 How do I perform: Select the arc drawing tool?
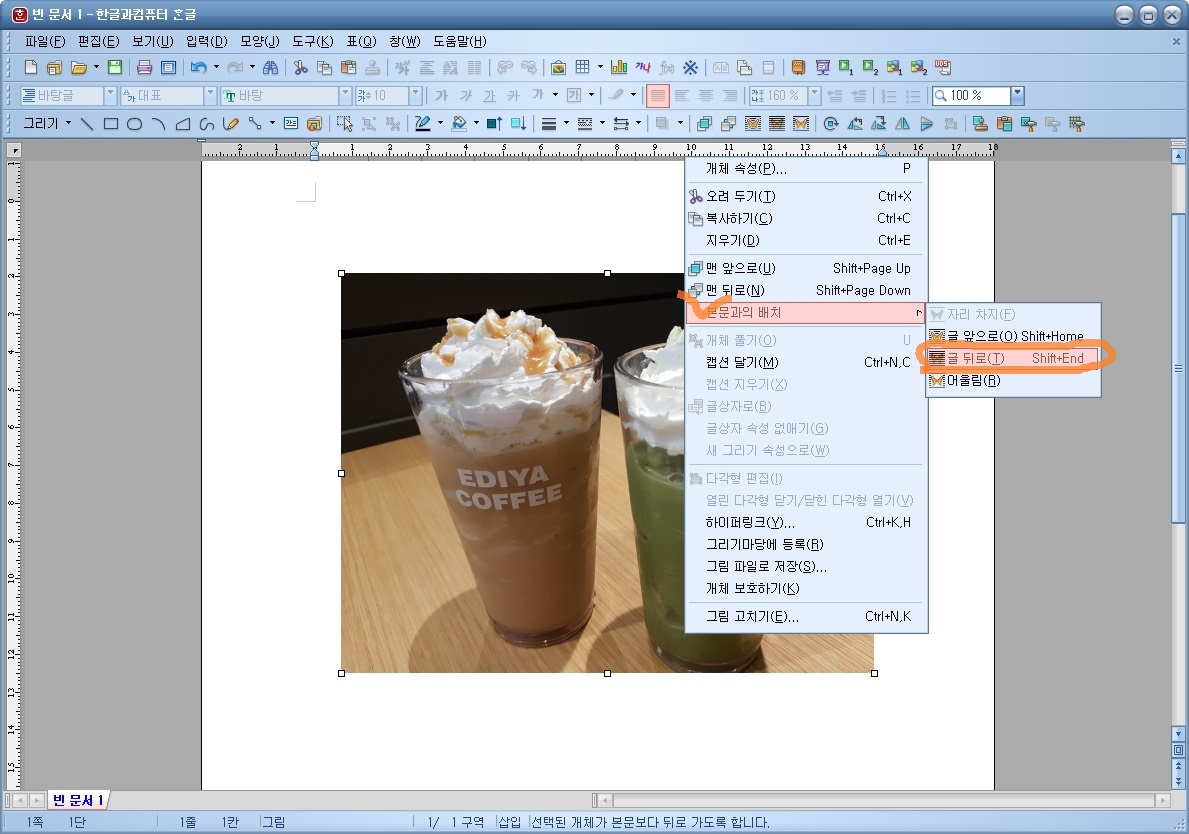pos(158,124)
